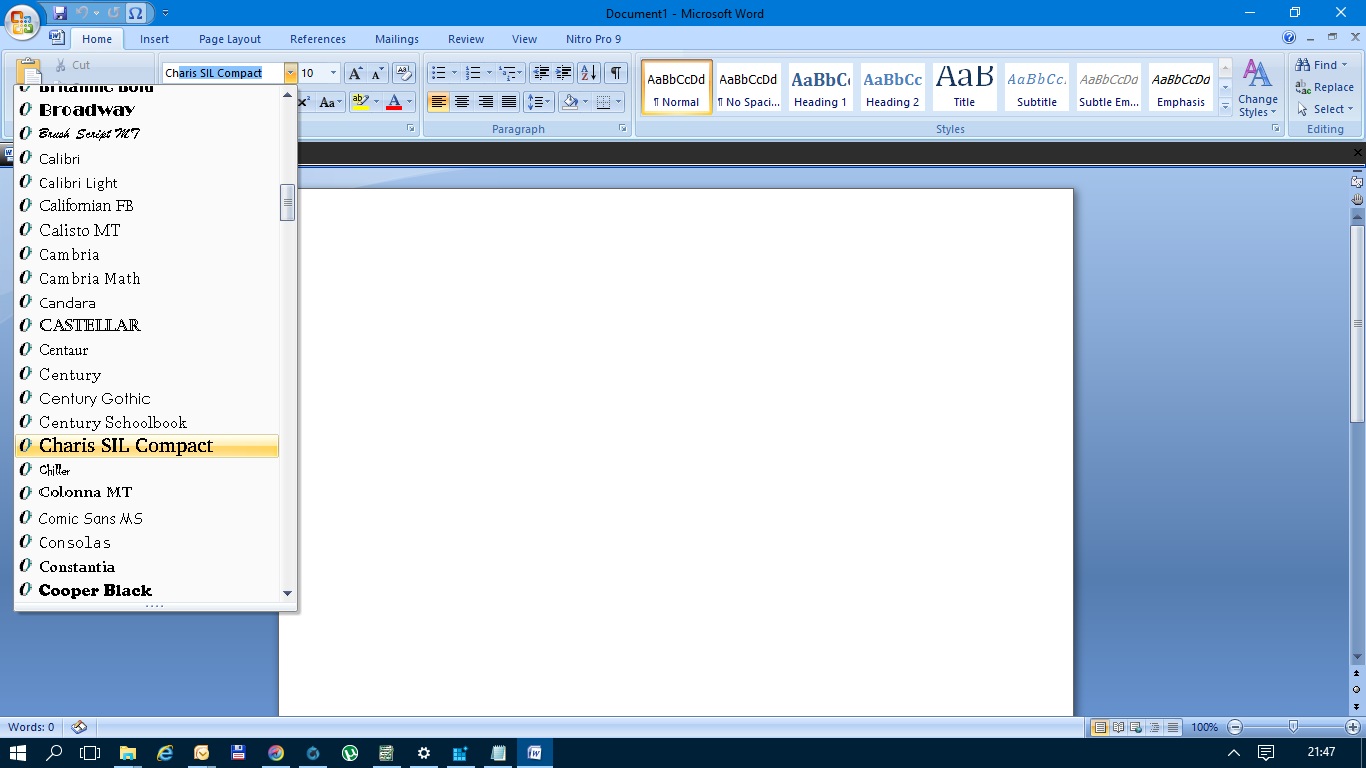Open Find dropdown arrow
The height and width of the screenshot is (768, 1366).
1345,65
